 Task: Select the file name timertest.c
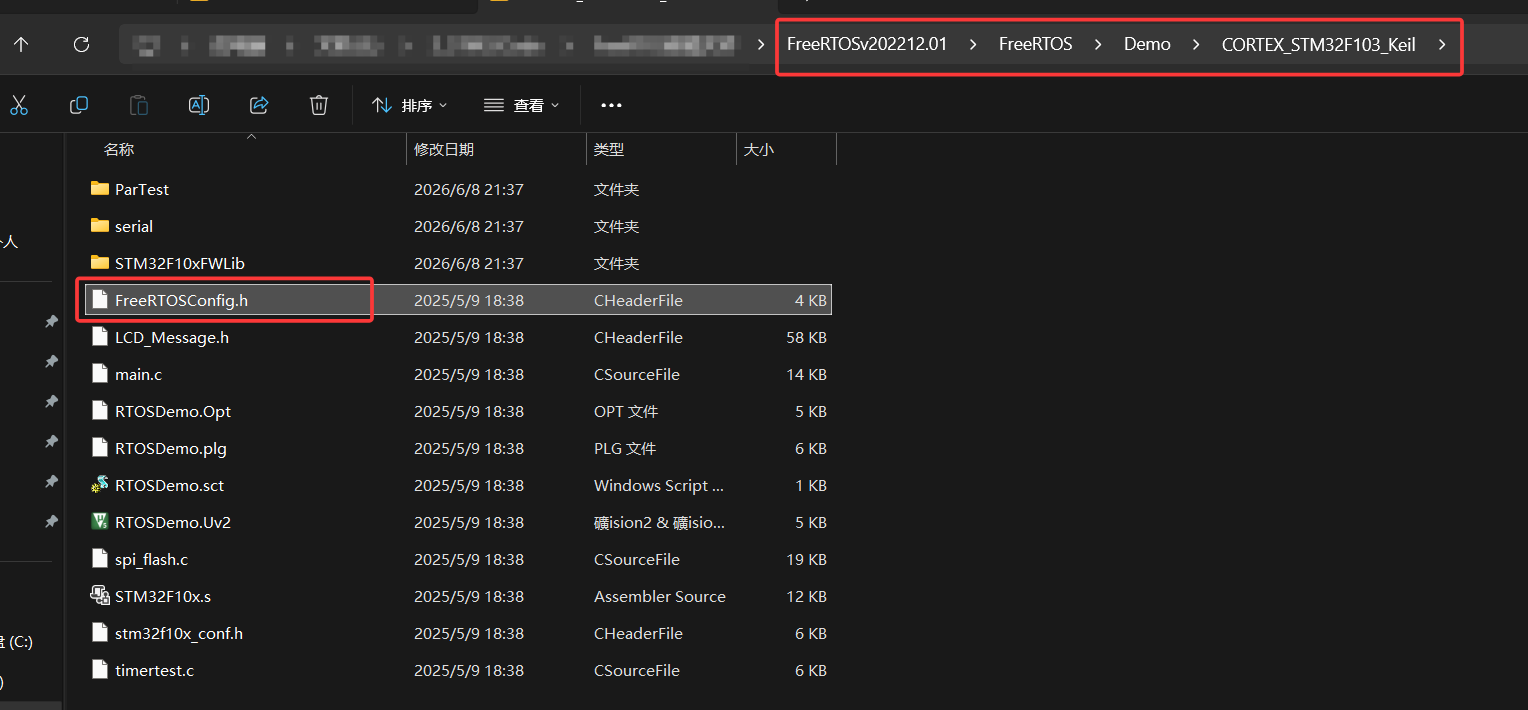coord(154,670)
